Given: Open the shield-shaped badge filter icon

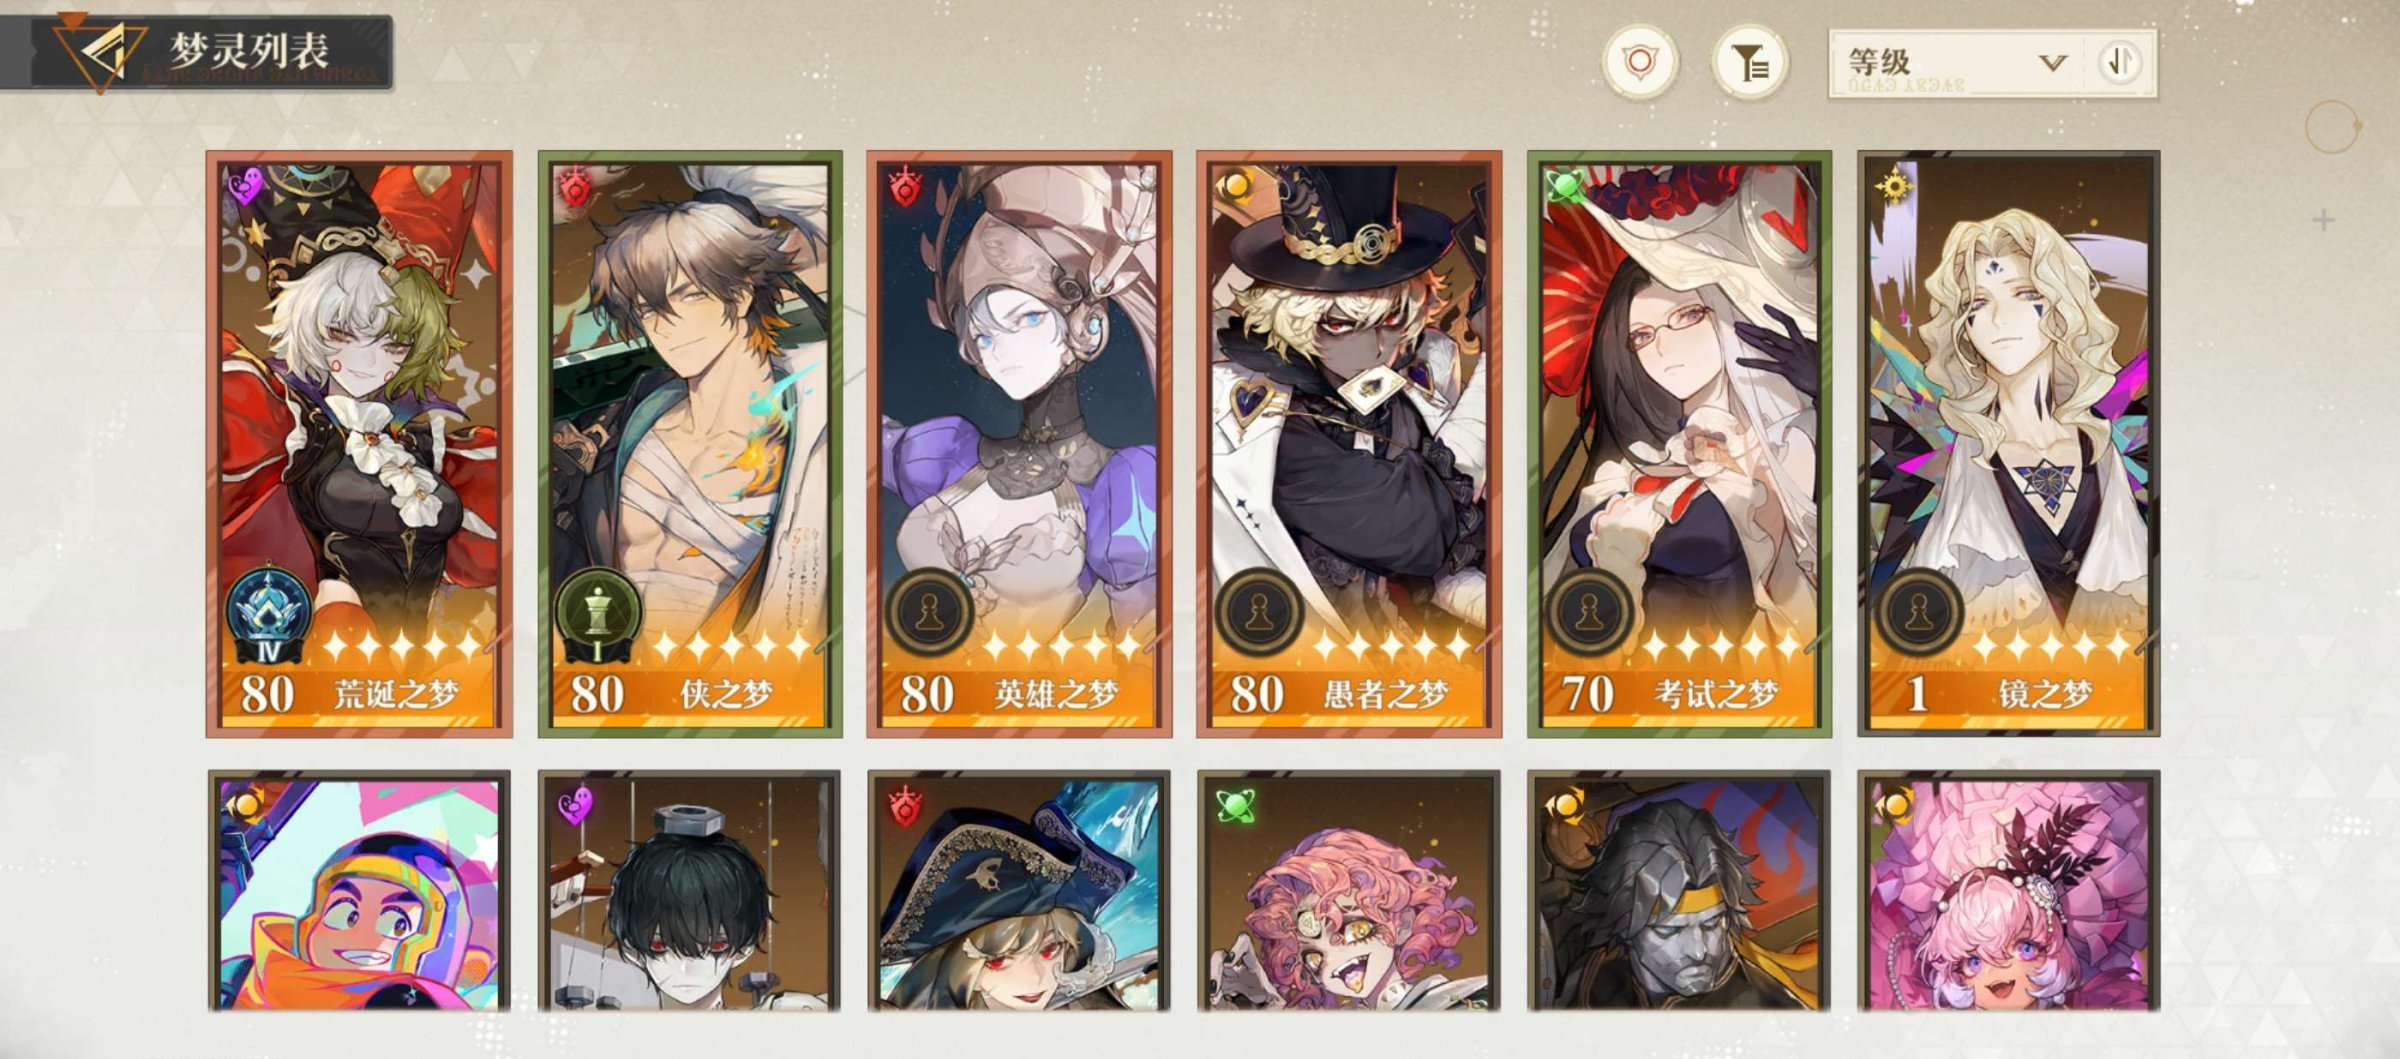Looking at the screenshot, I should (1640, 63).
